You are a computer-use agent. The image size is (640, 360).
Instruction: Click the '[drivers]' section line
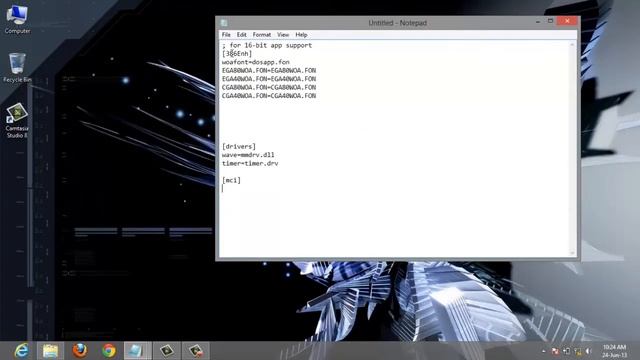[x=239, y=146]
